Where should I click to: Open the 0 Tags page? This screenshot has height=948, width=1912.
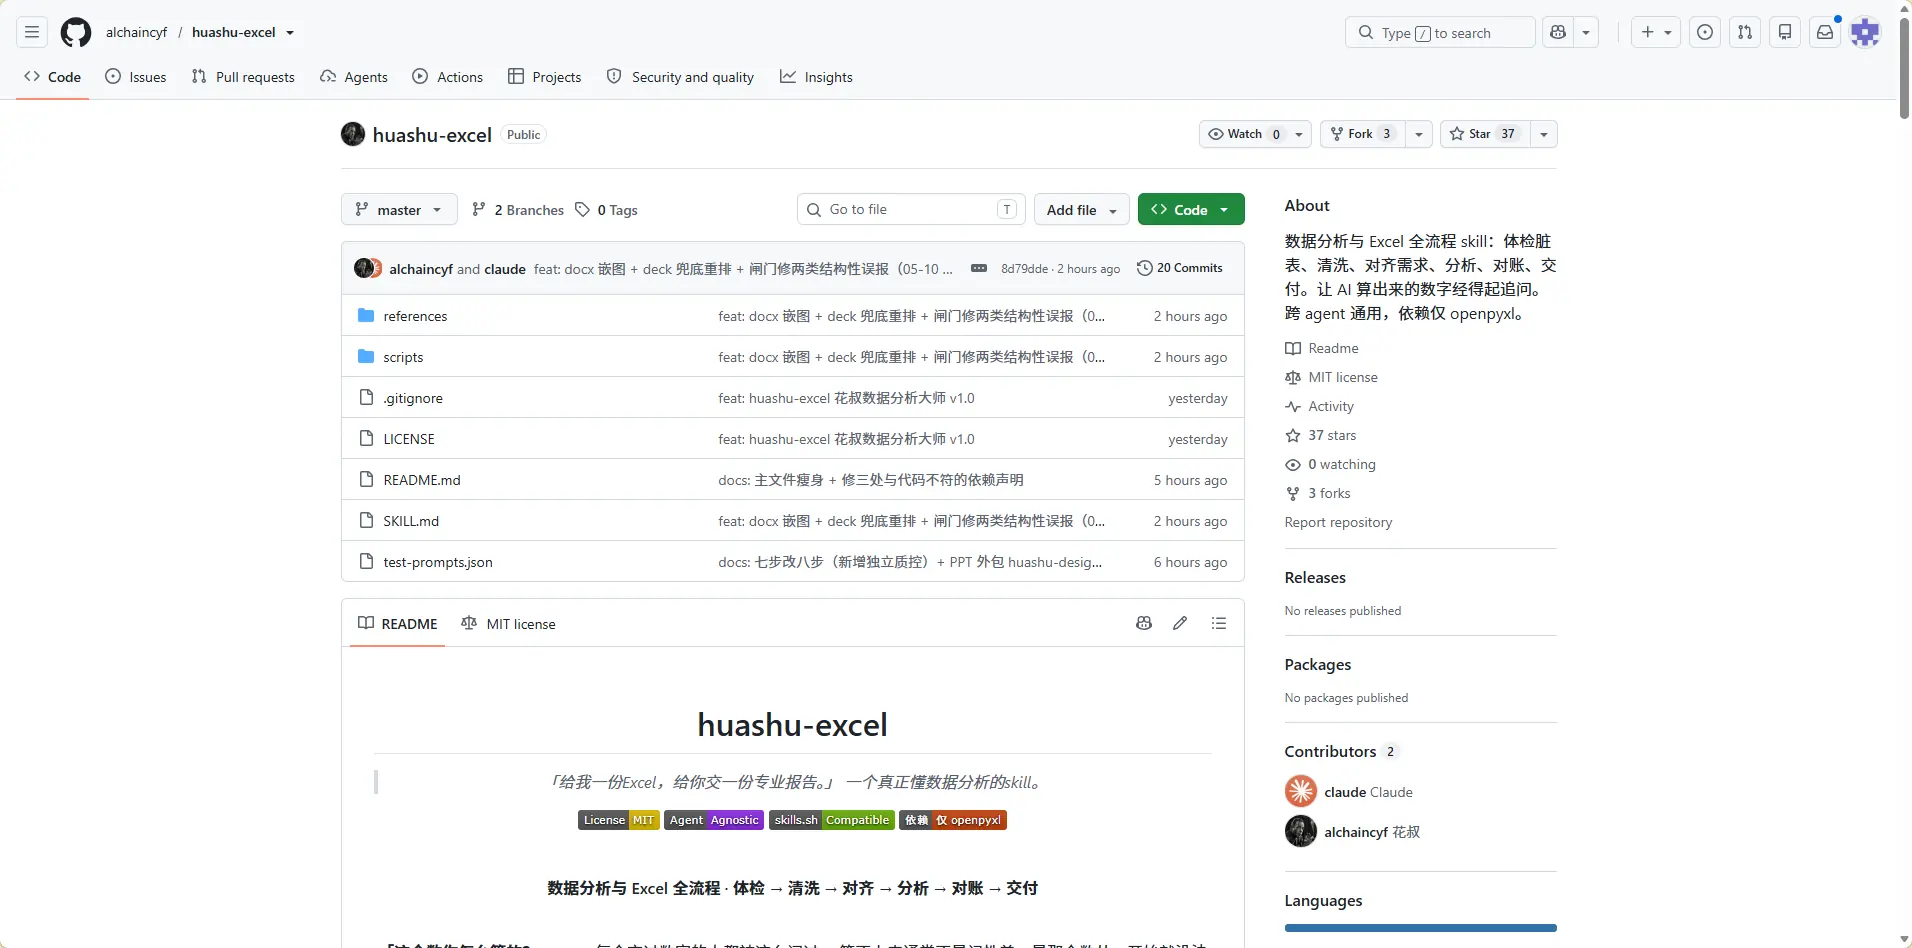606,210
